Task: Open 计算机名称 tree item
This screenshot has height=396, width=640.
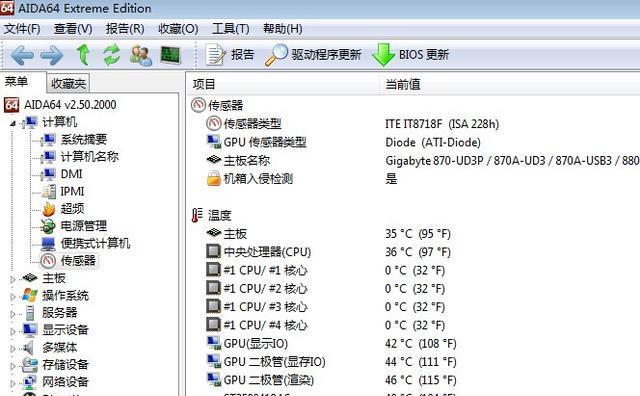Action: (89, 157)
